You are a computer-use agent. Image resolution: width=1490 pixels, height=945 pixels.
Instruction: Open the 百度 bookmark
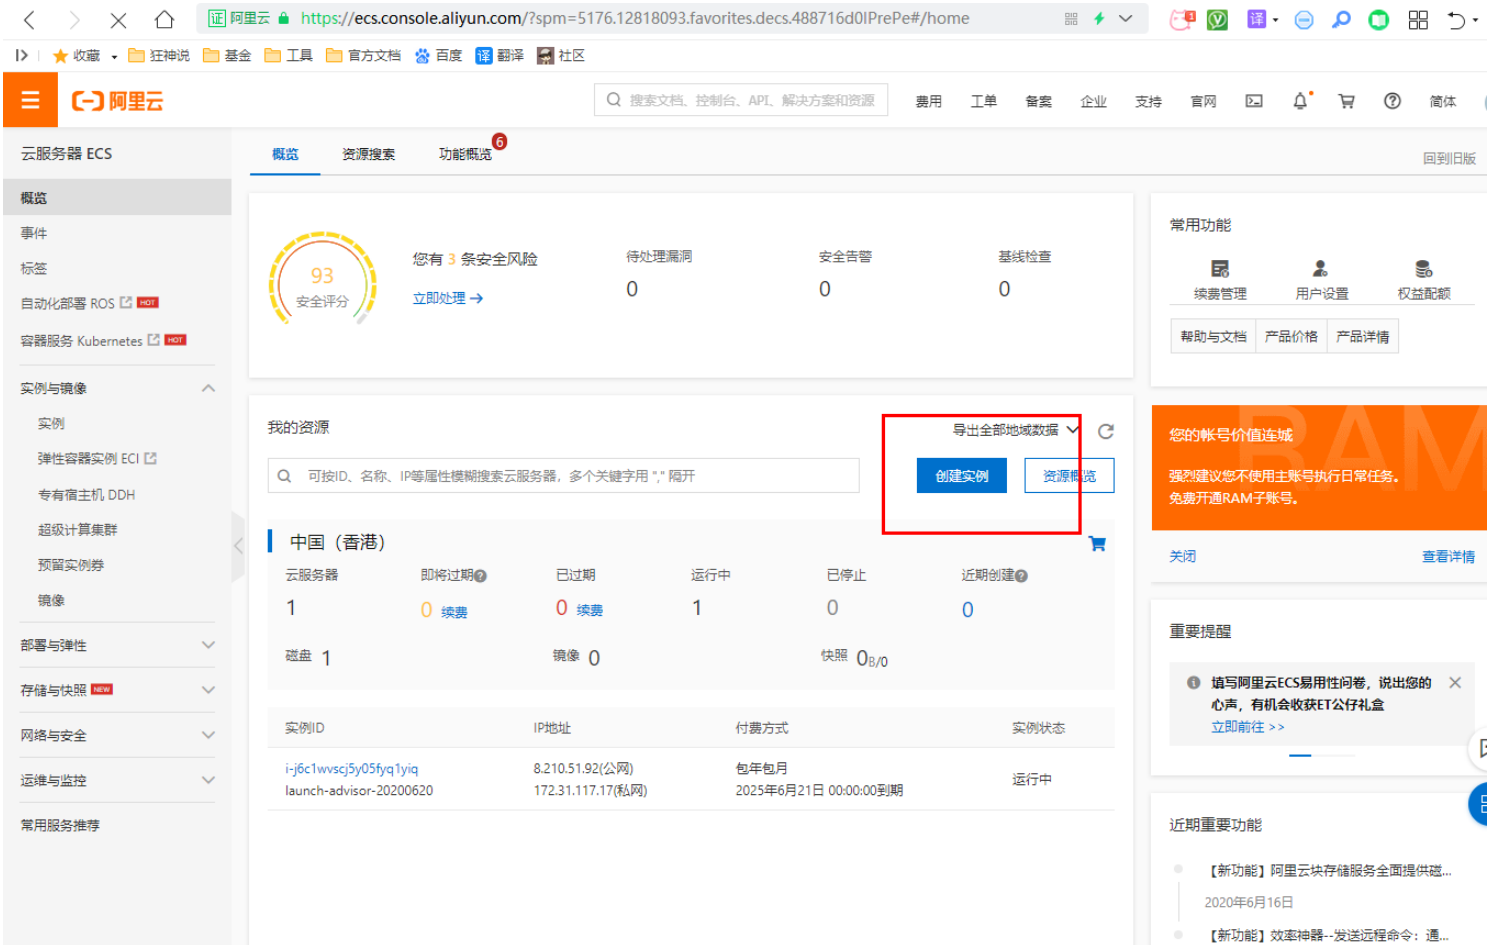point(438,56)
